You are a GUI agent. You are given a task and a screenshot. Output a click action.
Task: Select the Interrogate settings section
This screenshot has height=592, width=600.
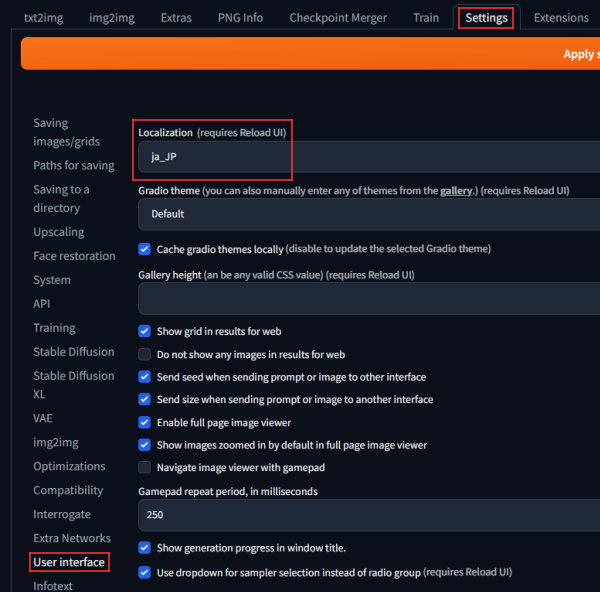pyautogui.click(x=62, y=514)
